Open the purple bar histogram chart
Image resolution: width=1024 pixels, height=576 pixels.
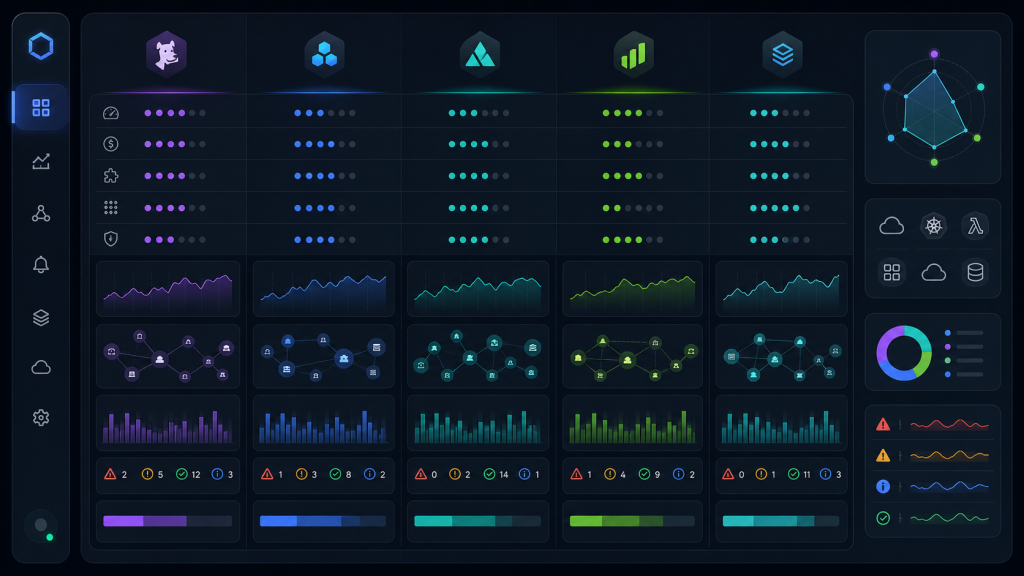tap(168, 423)
